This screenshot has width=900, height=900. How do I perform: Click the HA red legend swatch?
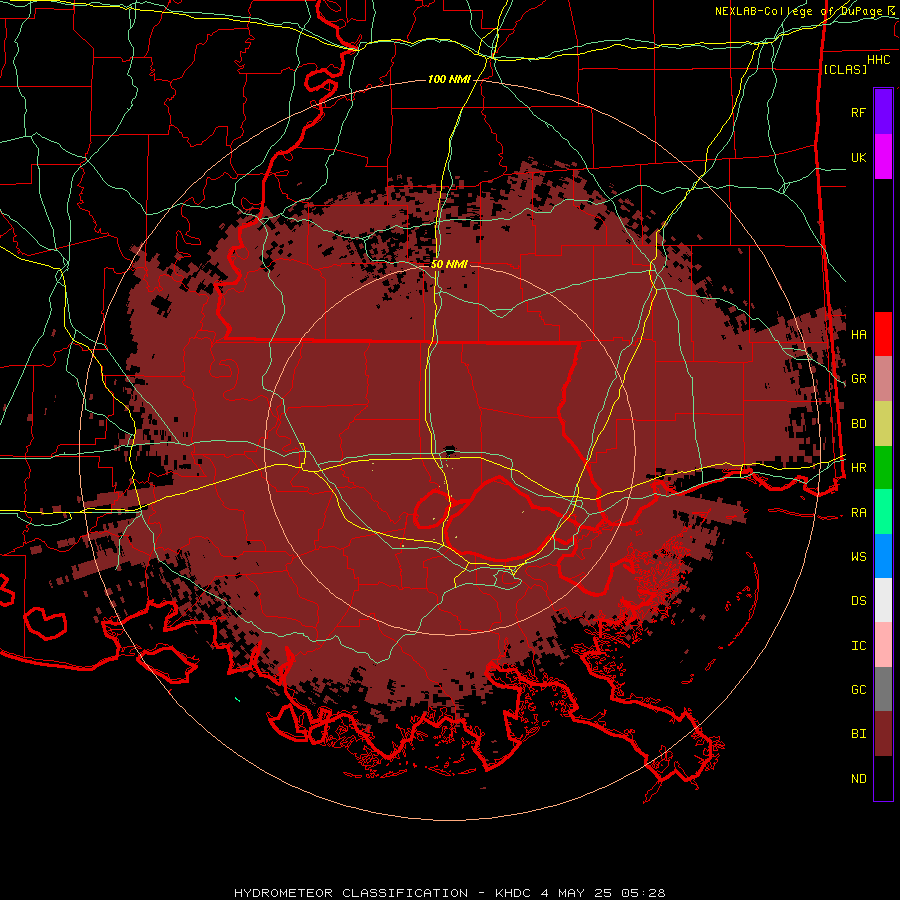(x=883, y=334)
